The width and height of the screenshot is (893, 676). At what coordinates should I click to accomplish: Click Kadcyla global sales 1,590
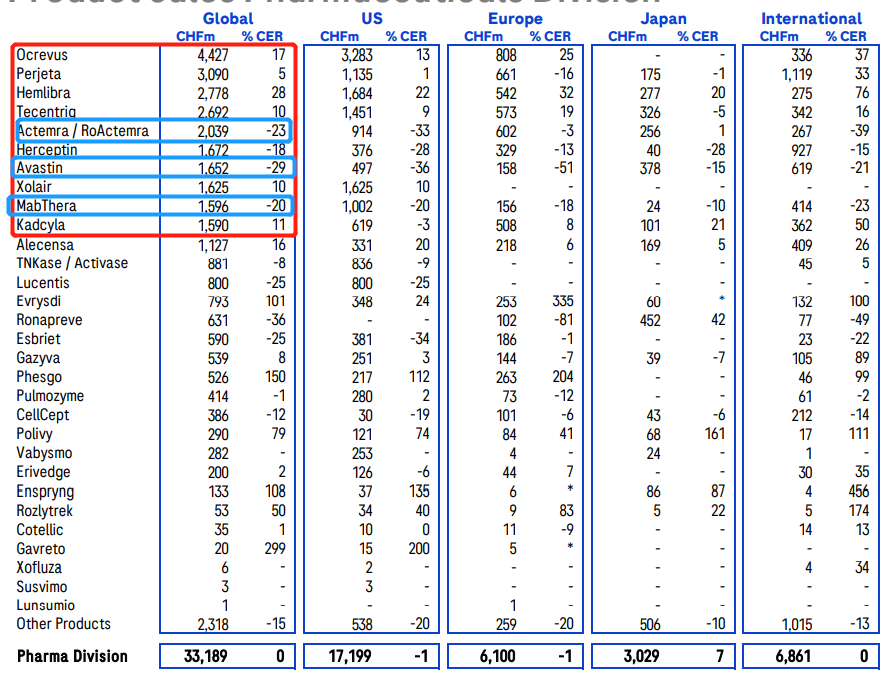pos(213,226)
